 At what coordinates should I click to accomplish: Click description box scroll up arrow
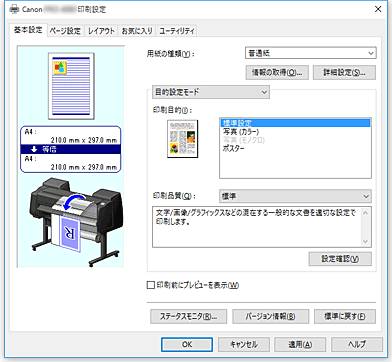(365, 213)
